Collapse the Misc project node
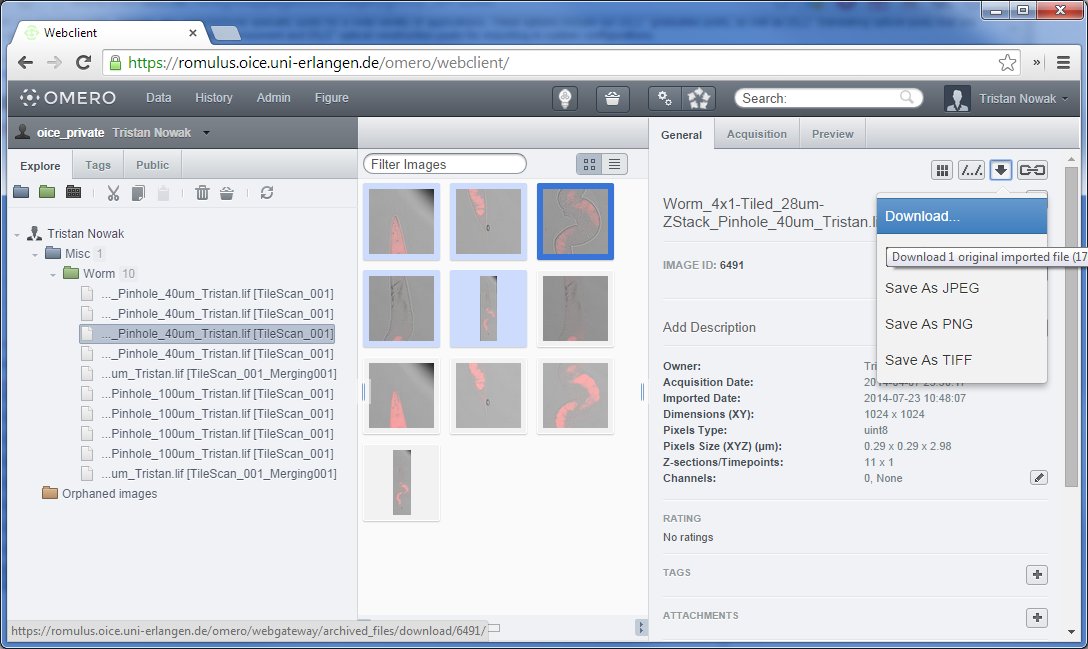1088x649 pixels. pyautogui.click(x=35, y=254)
